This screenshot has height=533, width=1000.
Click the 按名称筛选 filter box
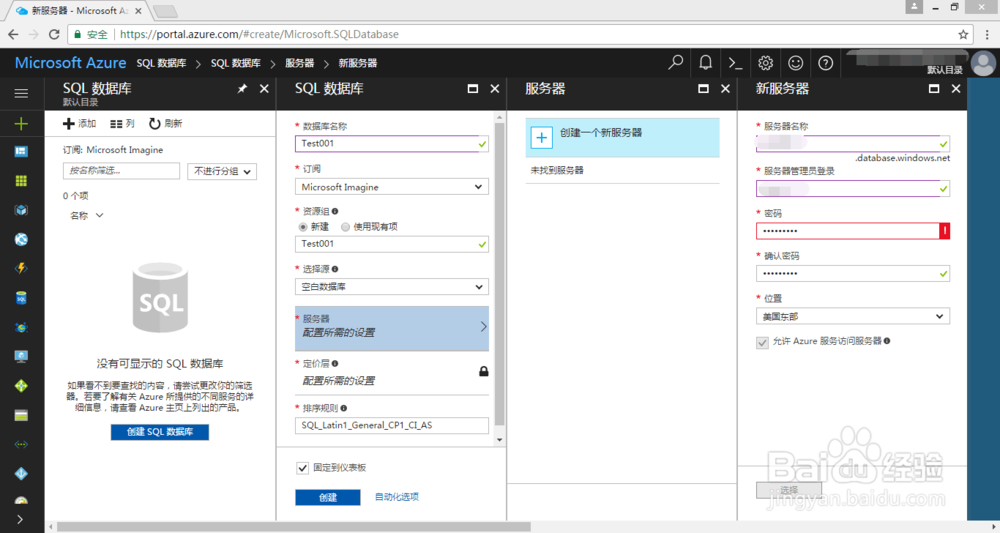(x=121, y=171)
